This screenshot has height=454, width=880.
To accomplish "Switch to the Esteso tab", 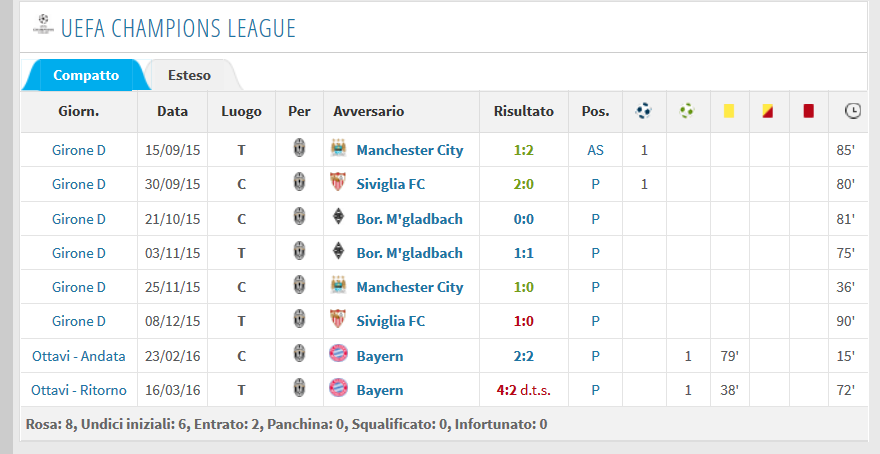I will (x=190, y=75).
